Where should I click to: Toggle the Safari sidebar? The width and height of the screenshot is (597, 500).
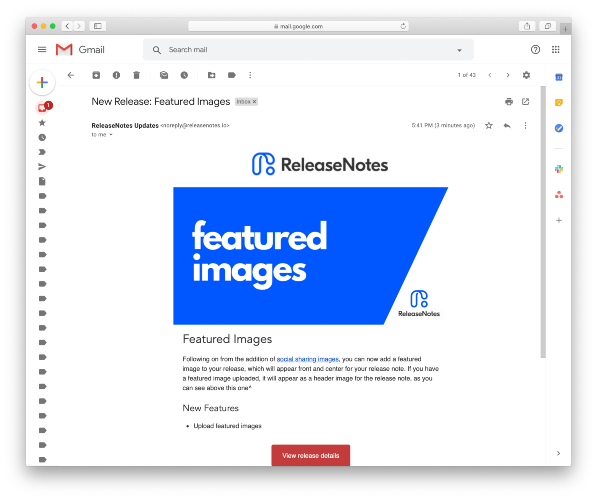(x=98, y=26)
